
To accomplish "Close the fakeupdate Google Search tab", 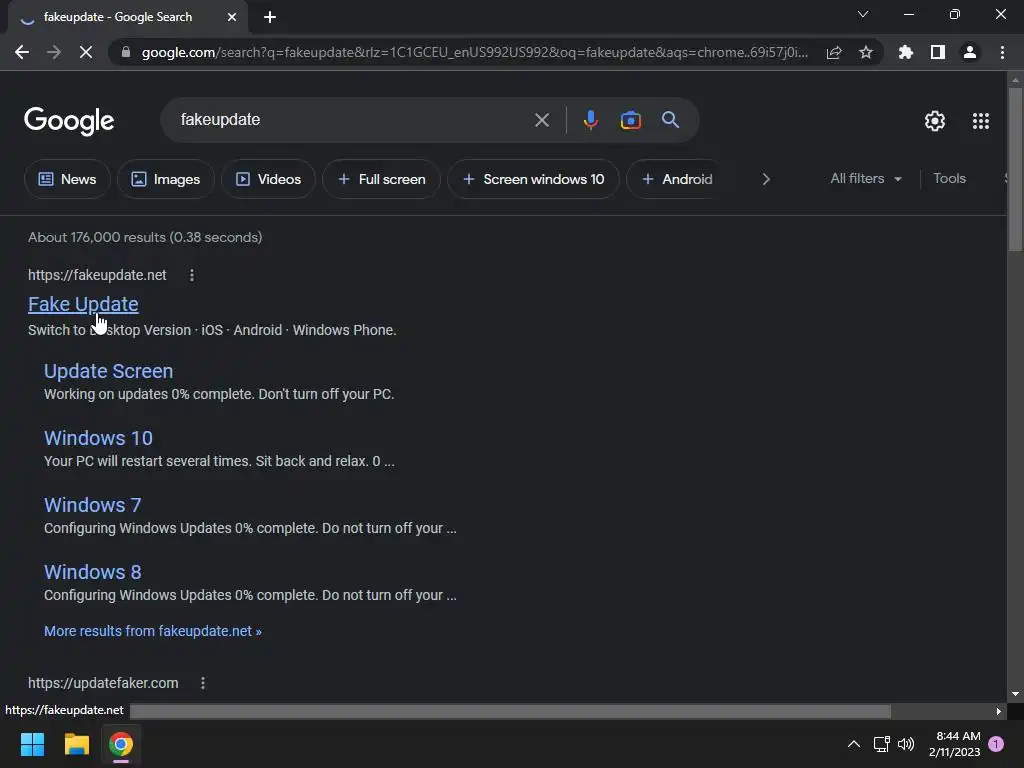I will 232,17.
